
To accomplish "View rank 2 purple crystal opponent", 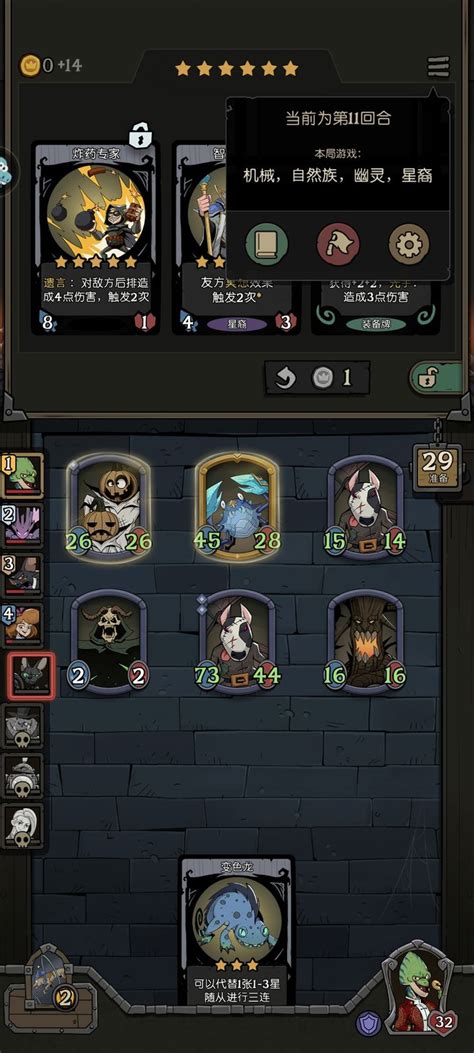I will click(x=23, y=525).
